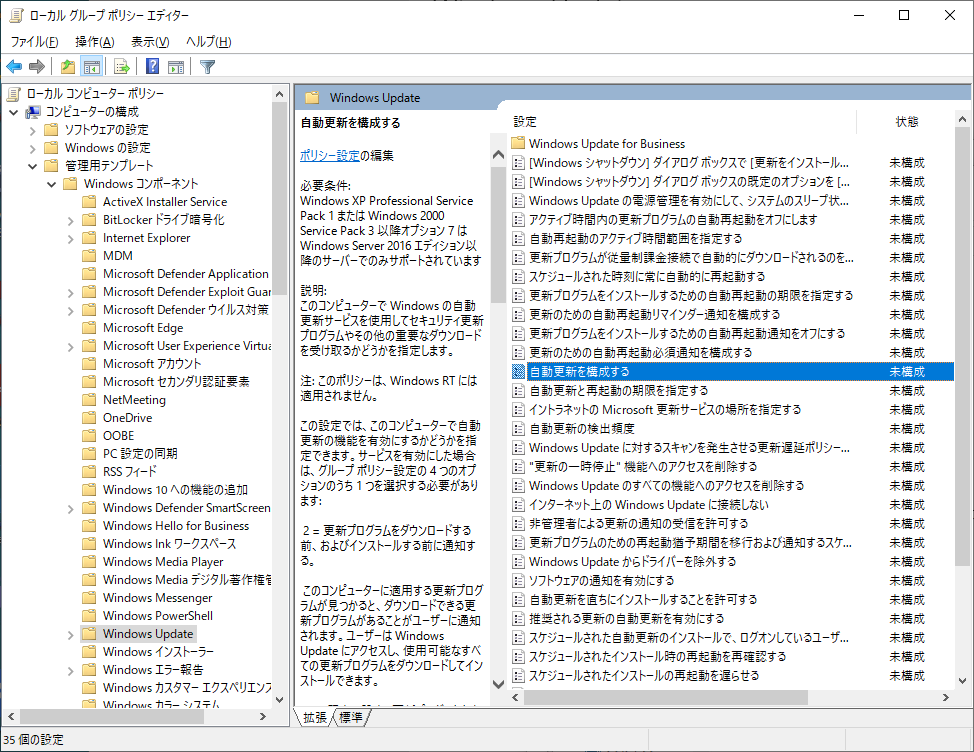
Task: Click the Filter funnel toolbar icon
Action: (207, 66)
